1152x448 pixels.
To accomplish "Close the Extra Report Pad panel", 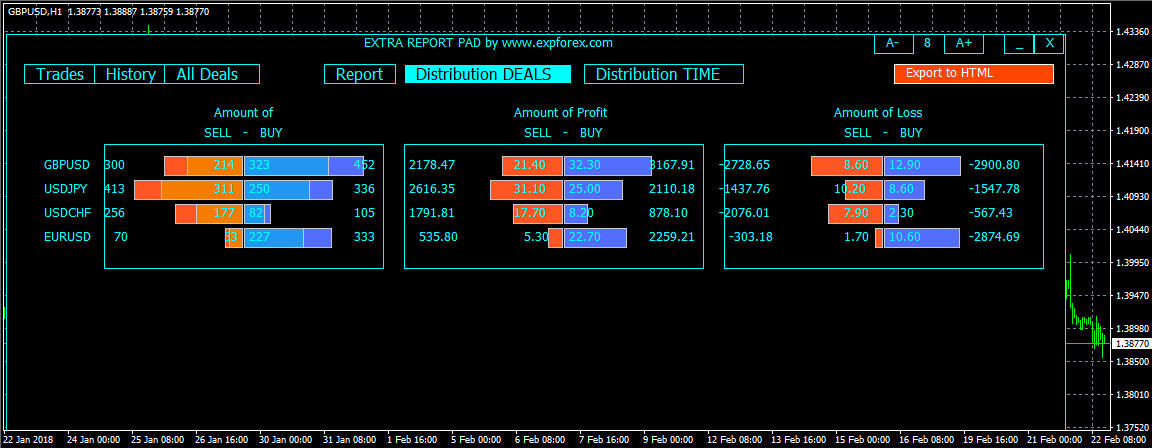I will pyautogui.click(x=1049, y=43).
